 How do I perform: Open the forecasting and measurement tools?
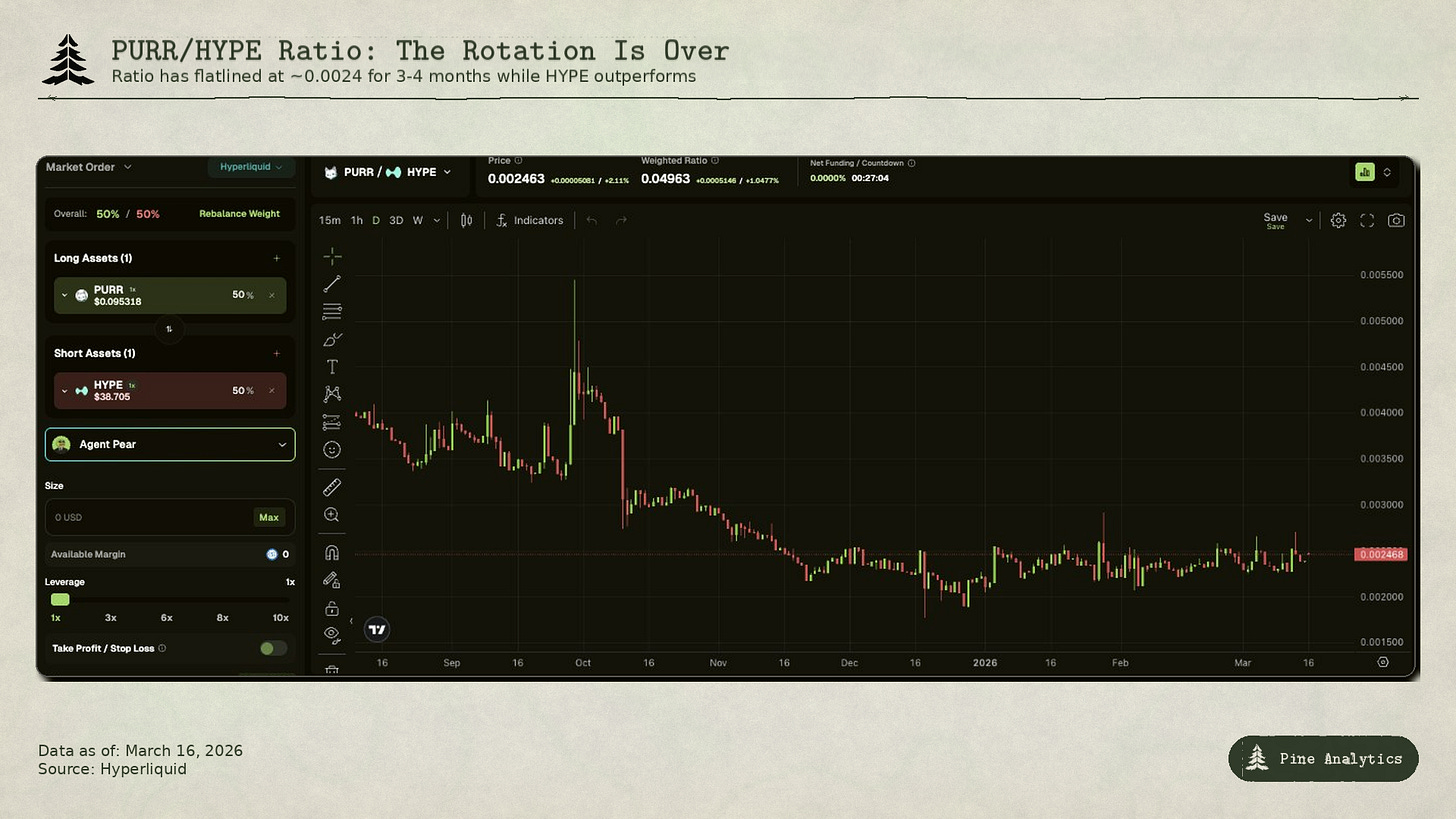[332, 422]
